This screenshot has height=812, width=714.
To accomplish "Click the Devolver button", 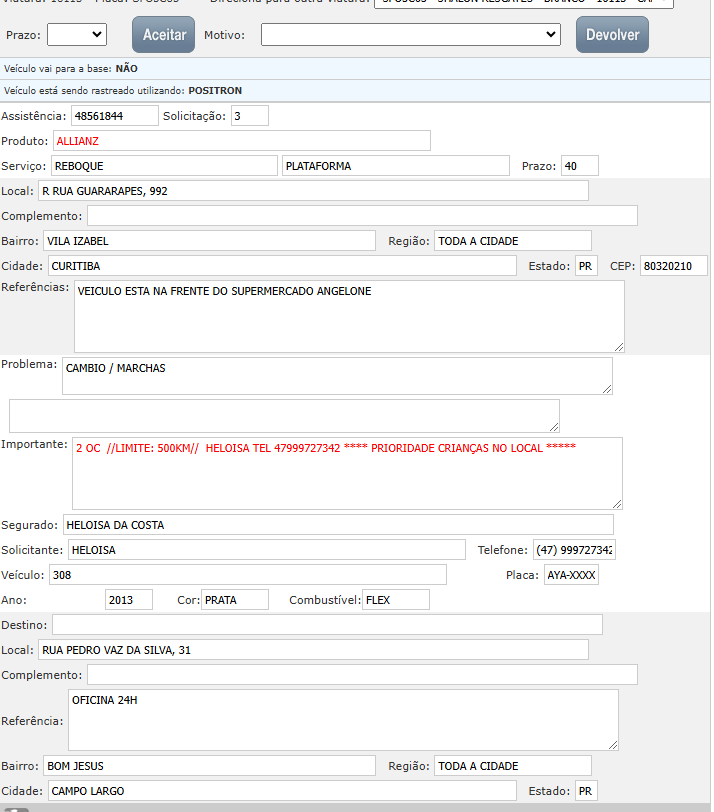I will click(612, 35).
